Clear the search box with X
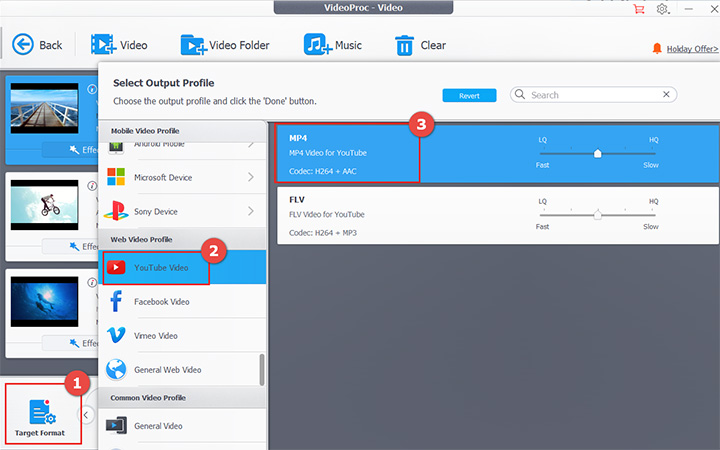Viewport: 720px width, 450px height. pos(666,94)
